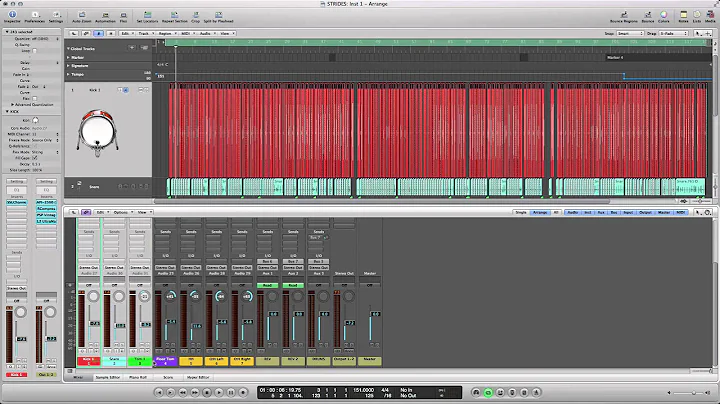Expand the Tempo global track
The width and height of the screenshot is (720, 404).
[x=68, y=74]
